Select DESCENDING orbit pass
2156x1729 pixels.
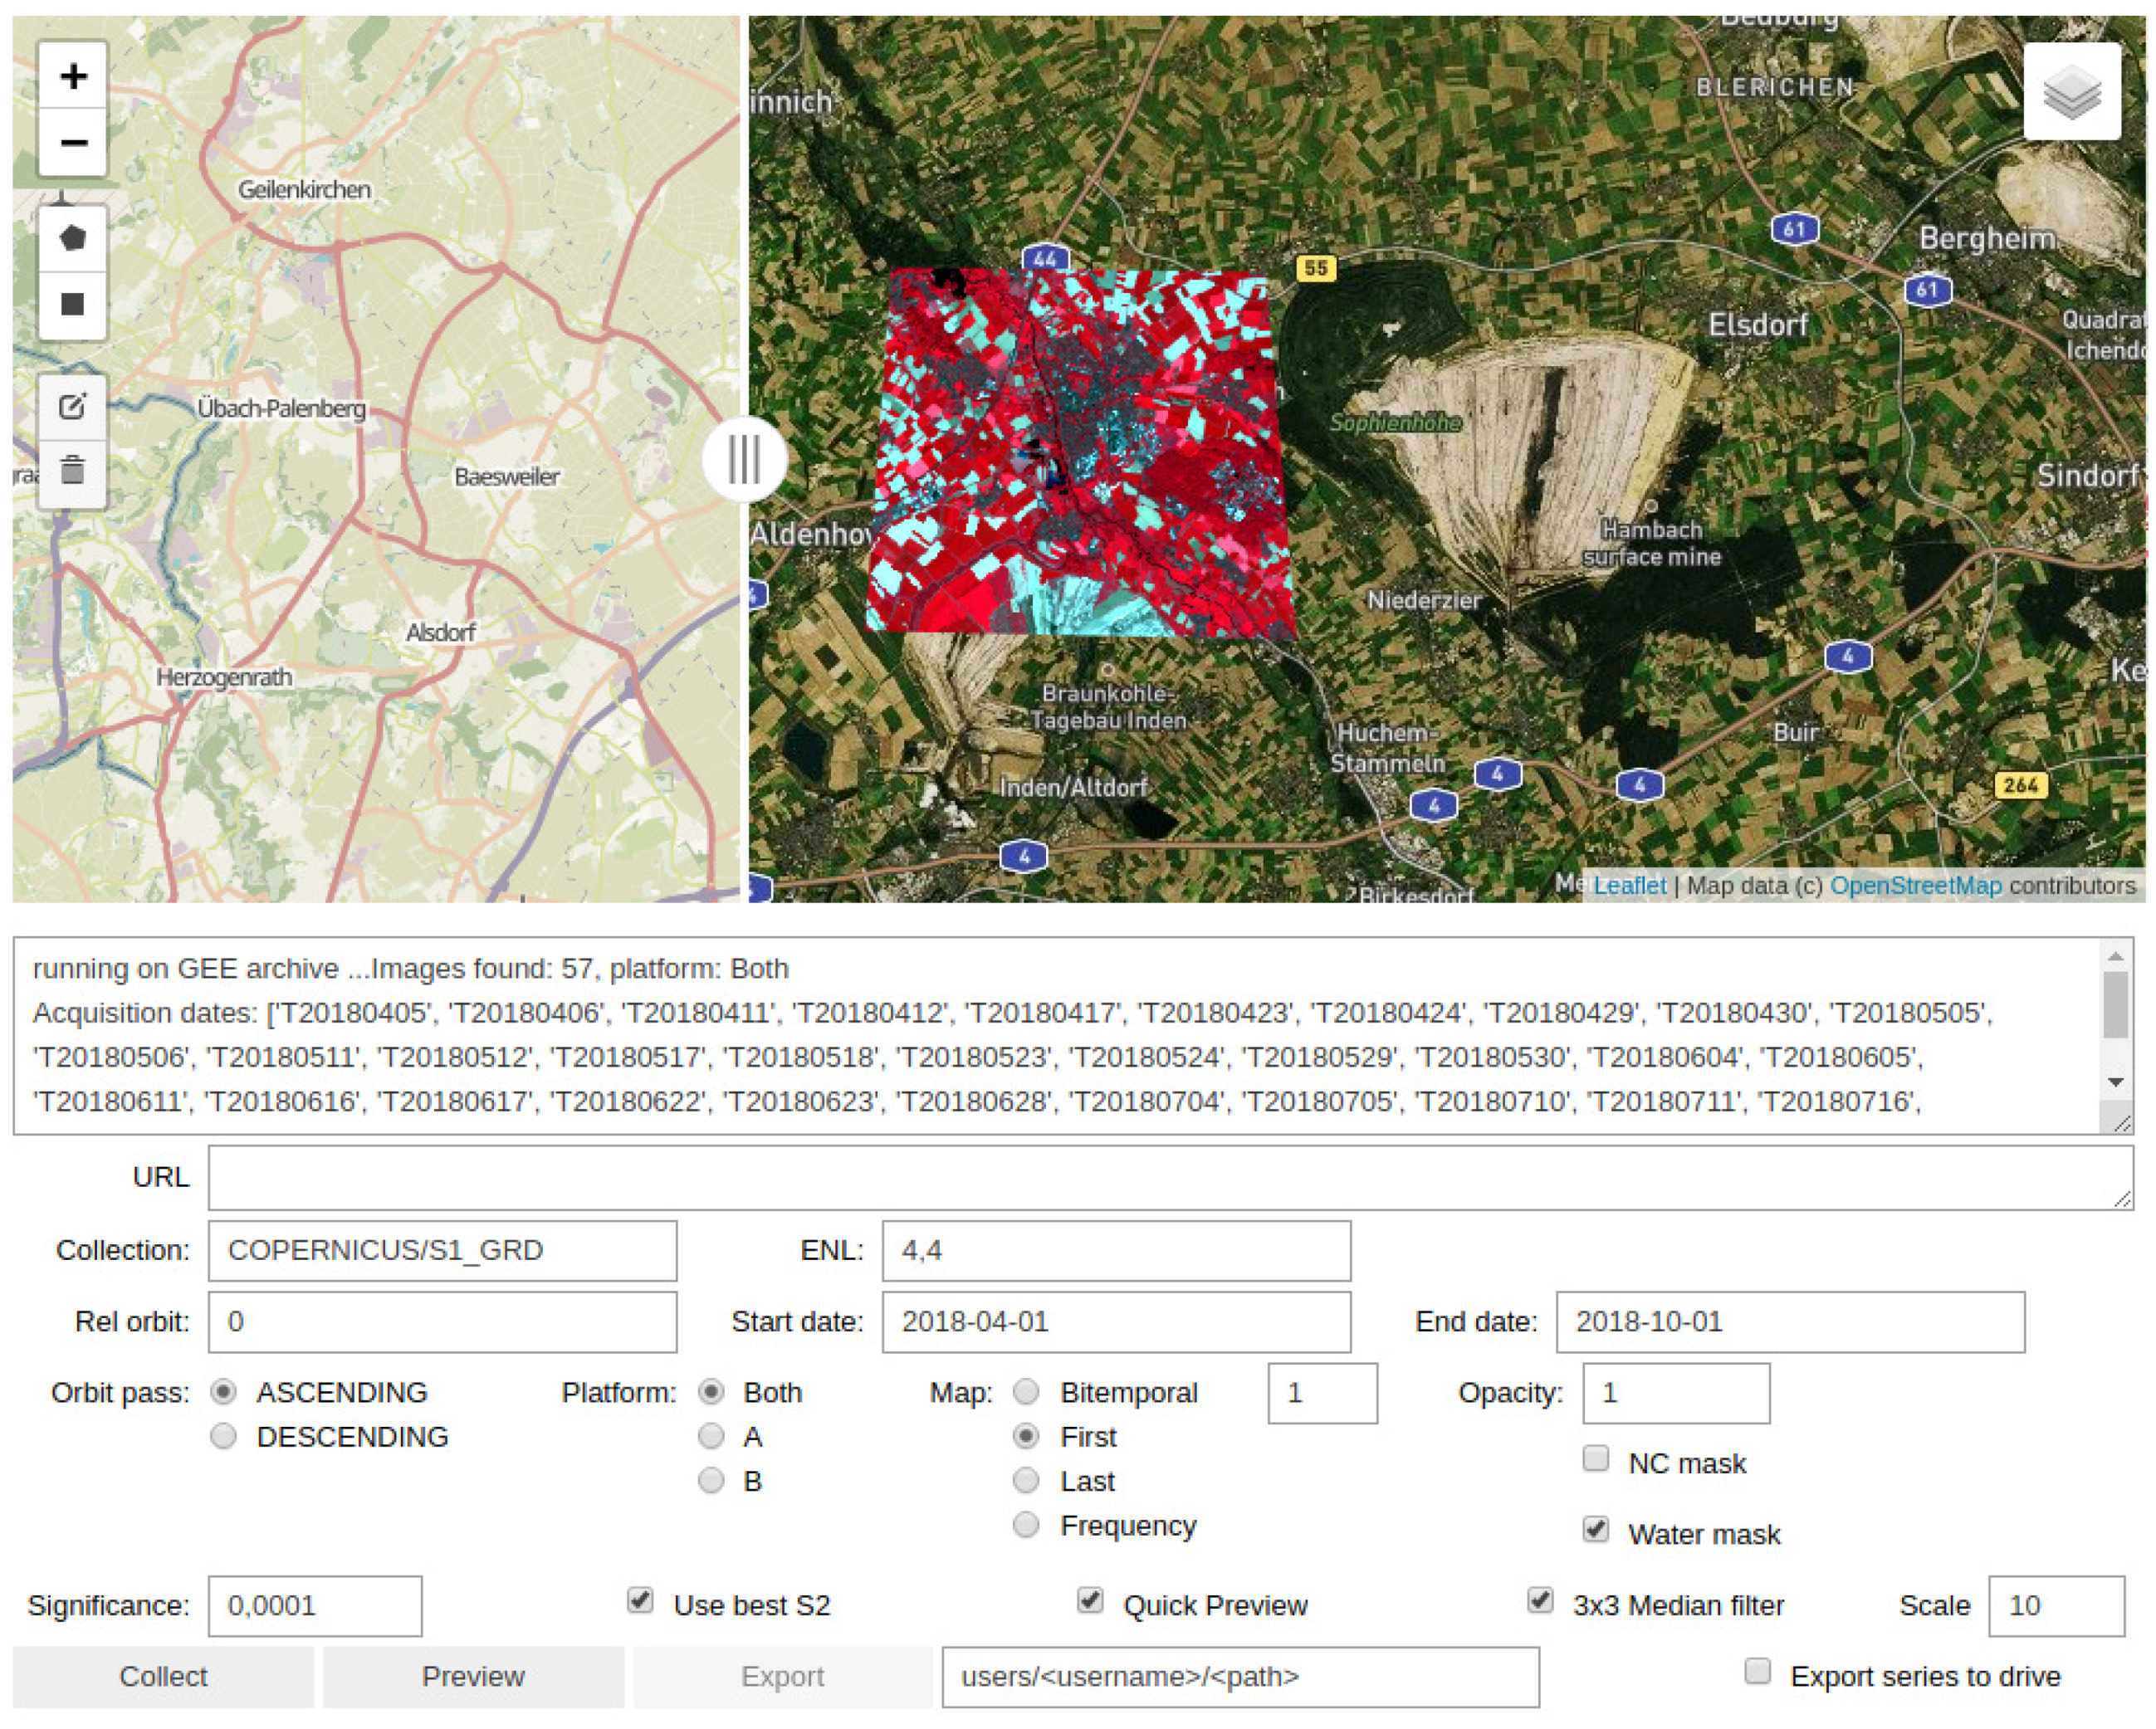[x=224, y=1436]
